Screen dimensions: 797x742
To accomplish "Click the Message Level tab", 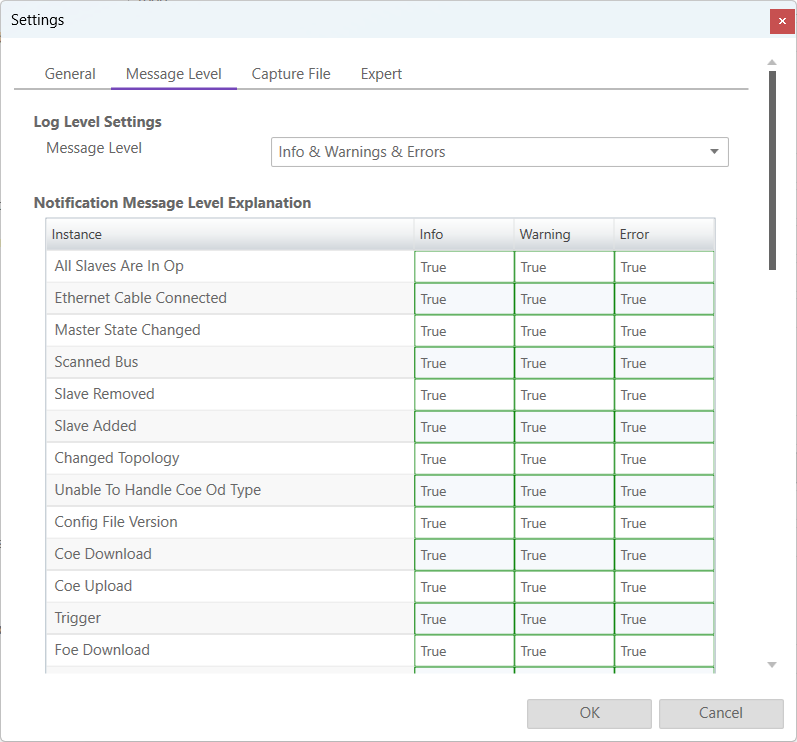I will 174,74.
